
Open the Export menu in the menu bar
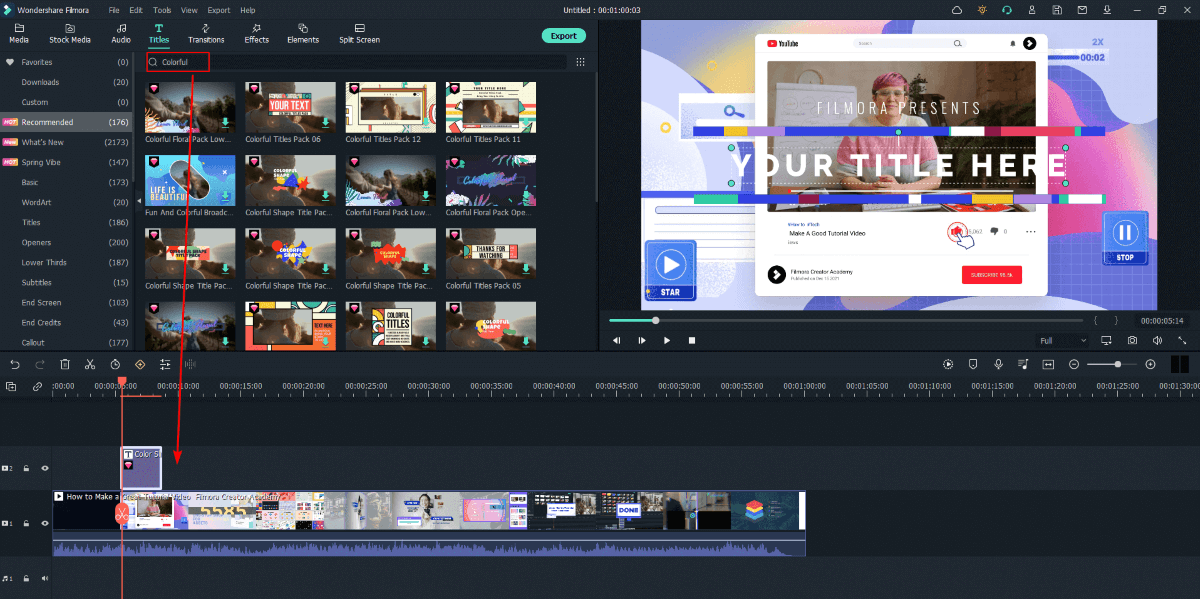218,10
